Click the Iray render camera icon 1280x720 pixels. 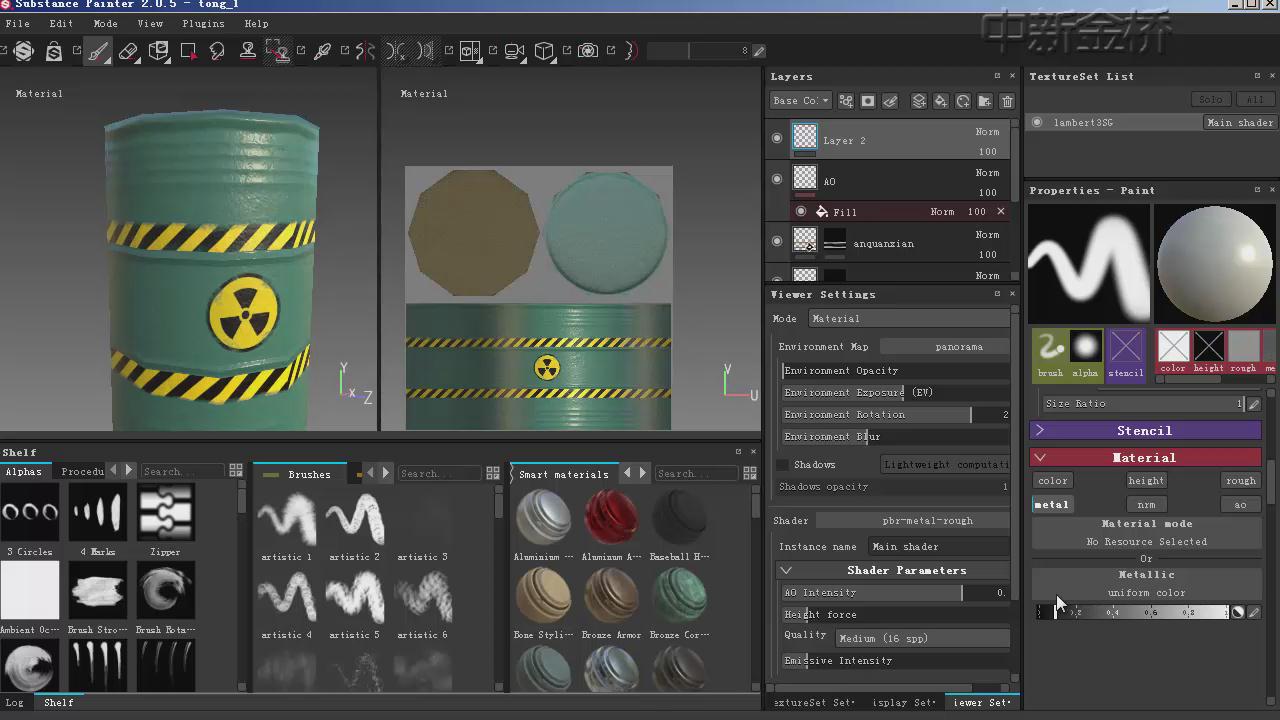click(588, 51)
